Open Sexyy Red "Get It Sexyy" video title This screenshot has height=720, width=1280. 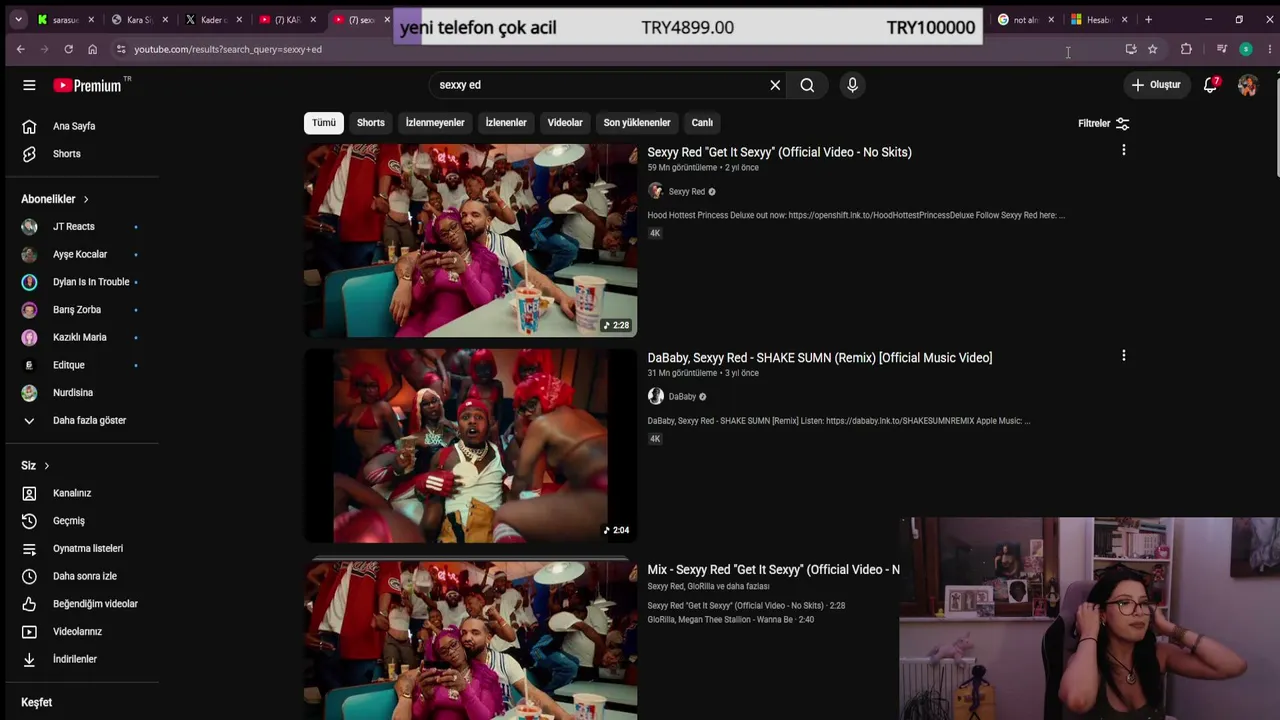point(779,152)
